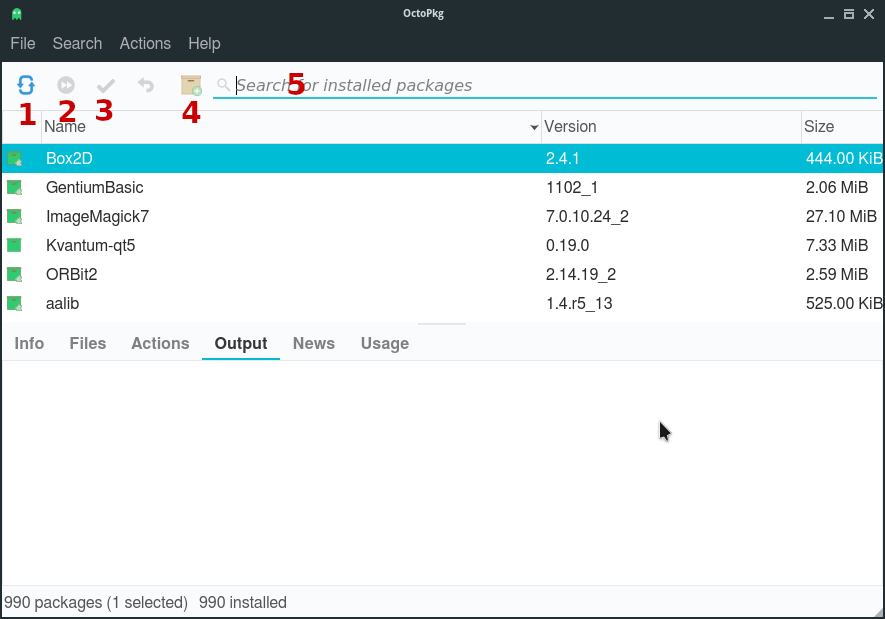This screenshot has width=885, height=619.
Task: Open the Actions menu in the menu bar
Action: pyautogui.click(x=145, y=43)
